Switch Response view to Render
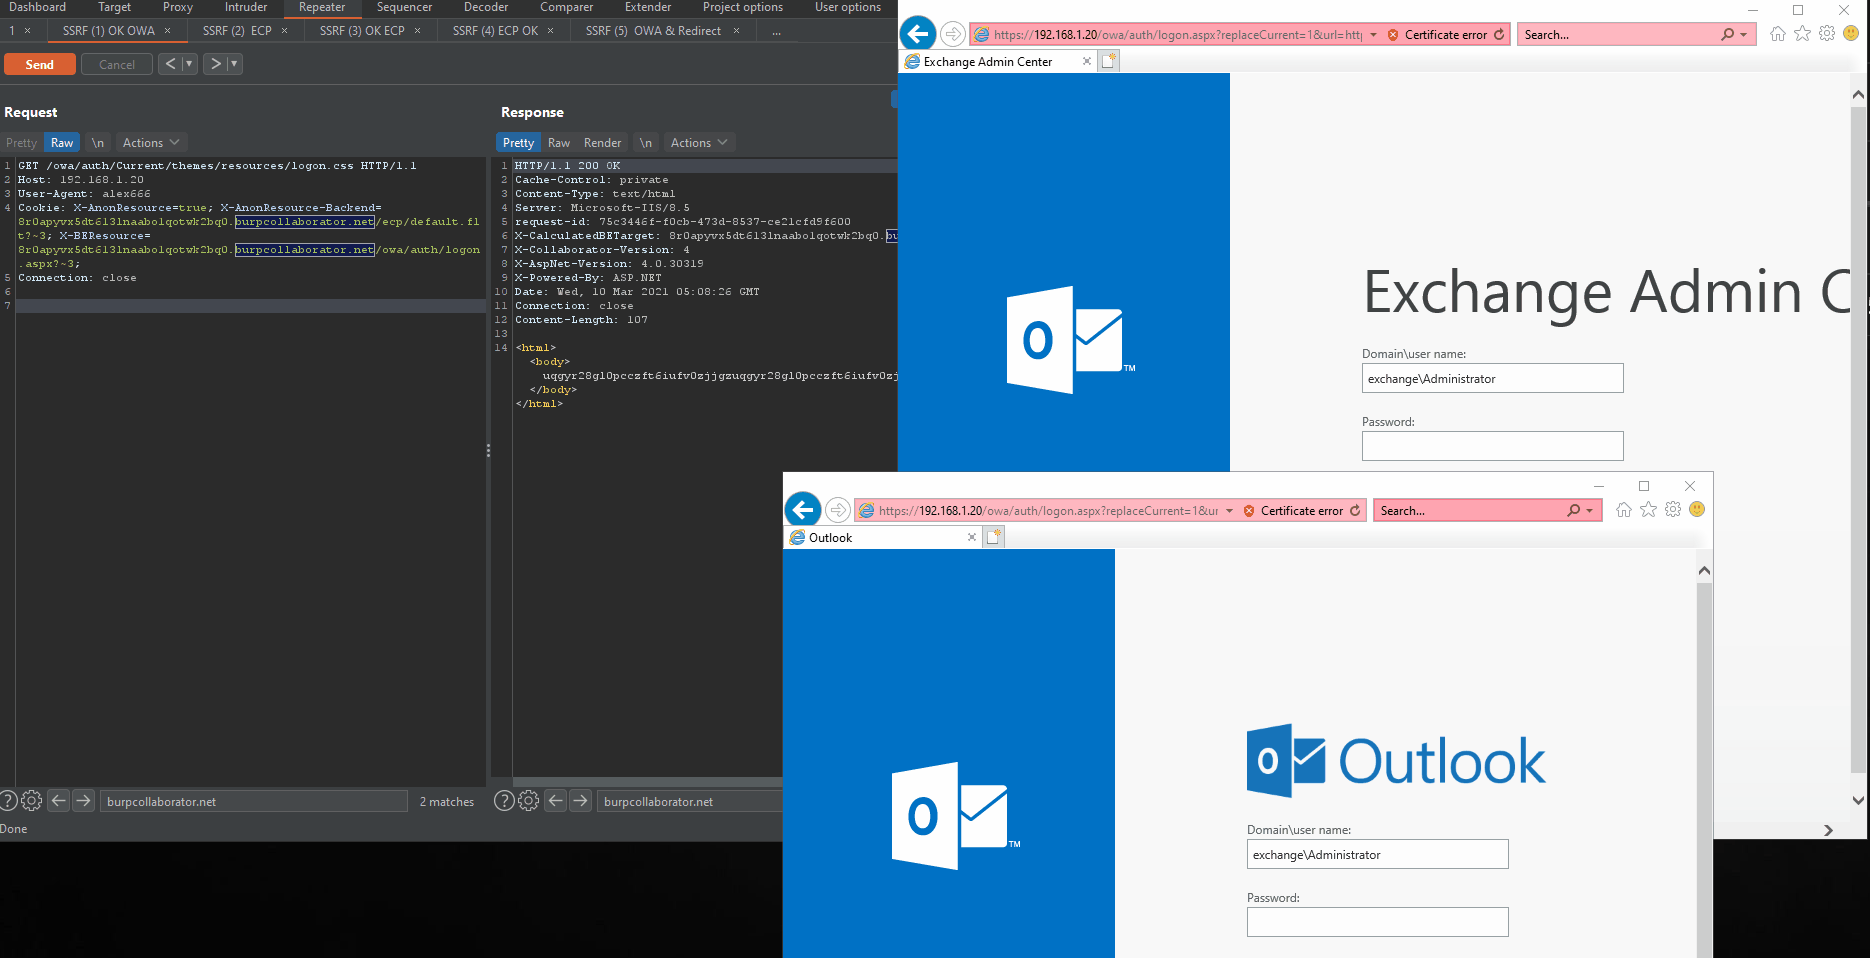Viewport: 1870px width, 958px height. point(602,143)
